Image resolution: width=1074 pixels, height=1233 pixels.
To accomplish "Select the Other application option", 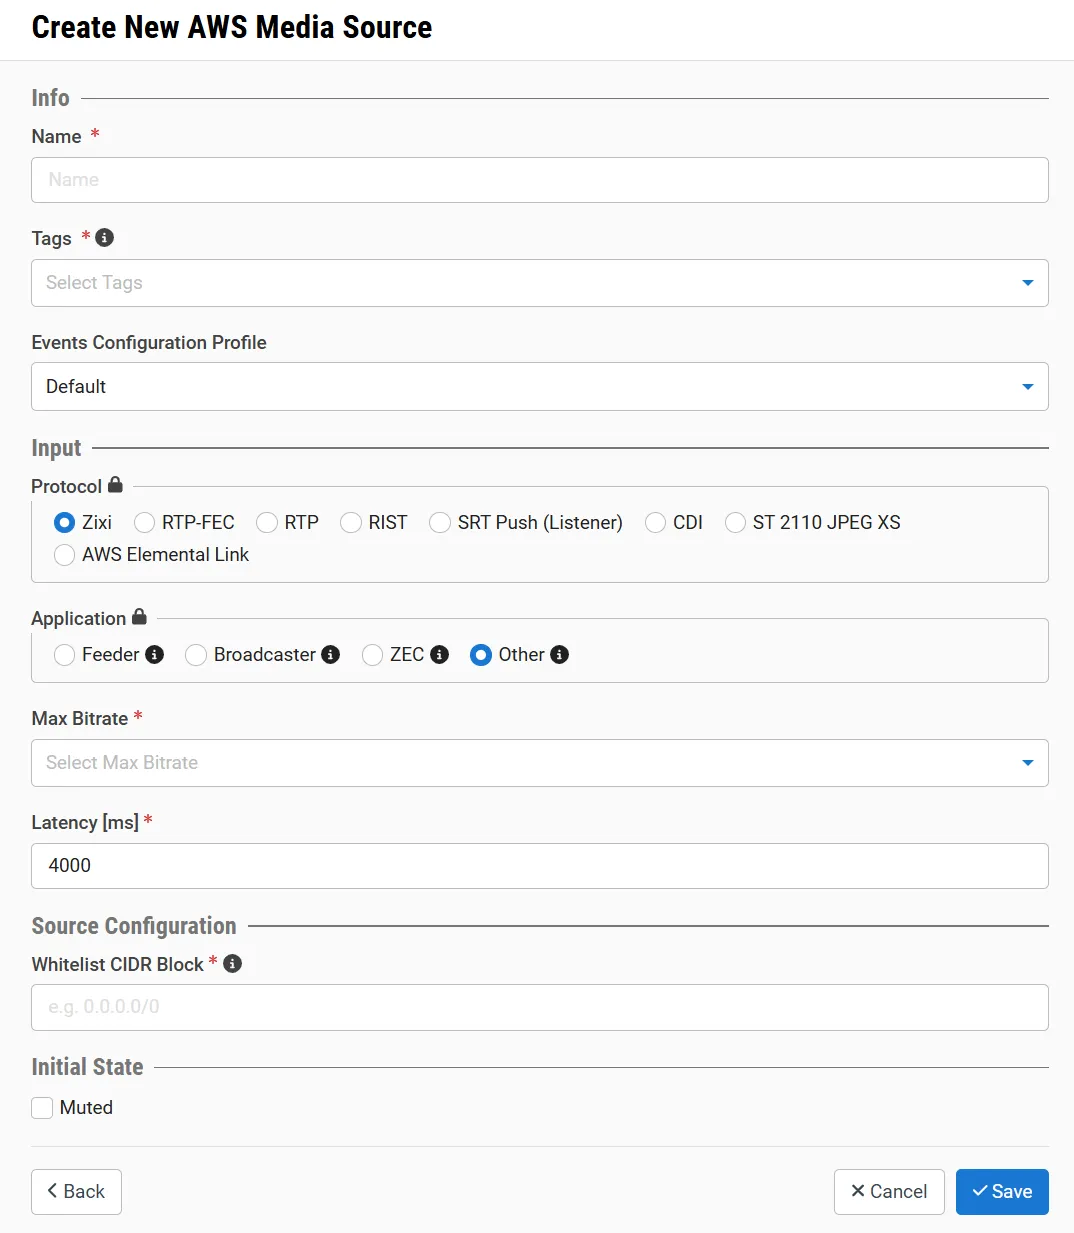I will point(481,655).
